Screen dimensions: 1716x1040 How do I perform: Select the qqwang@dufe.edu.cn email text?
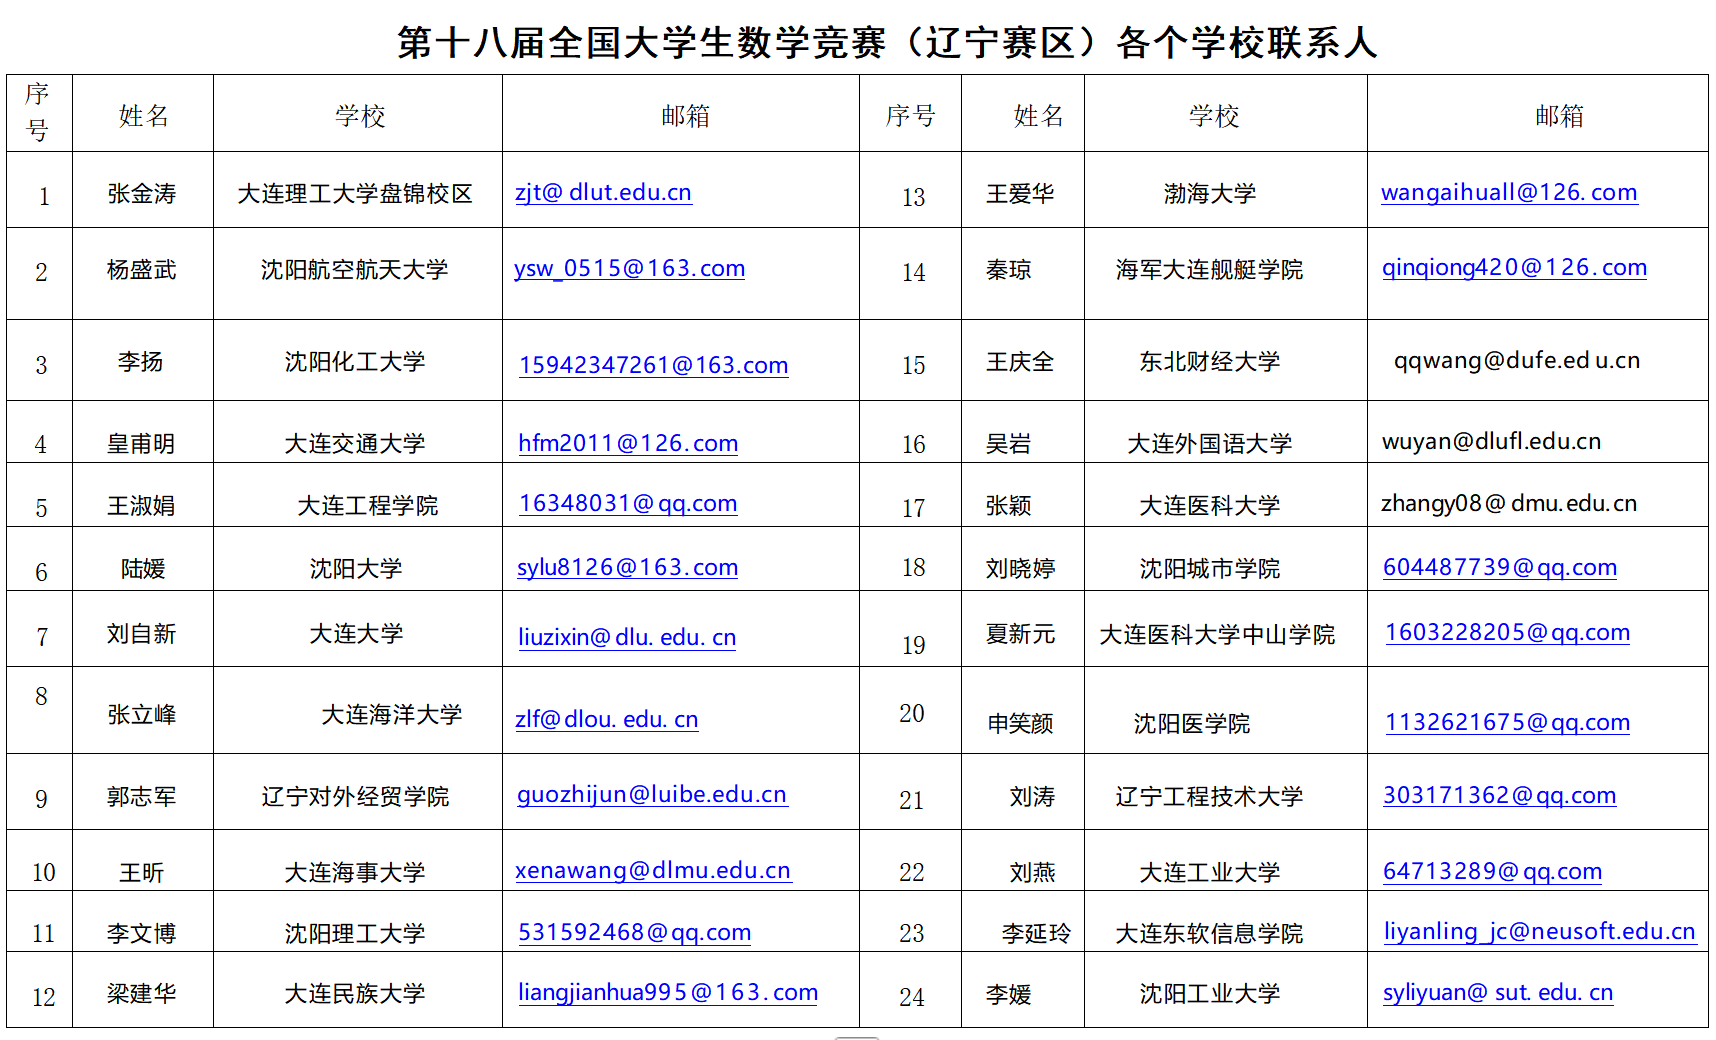(1517, 360)
